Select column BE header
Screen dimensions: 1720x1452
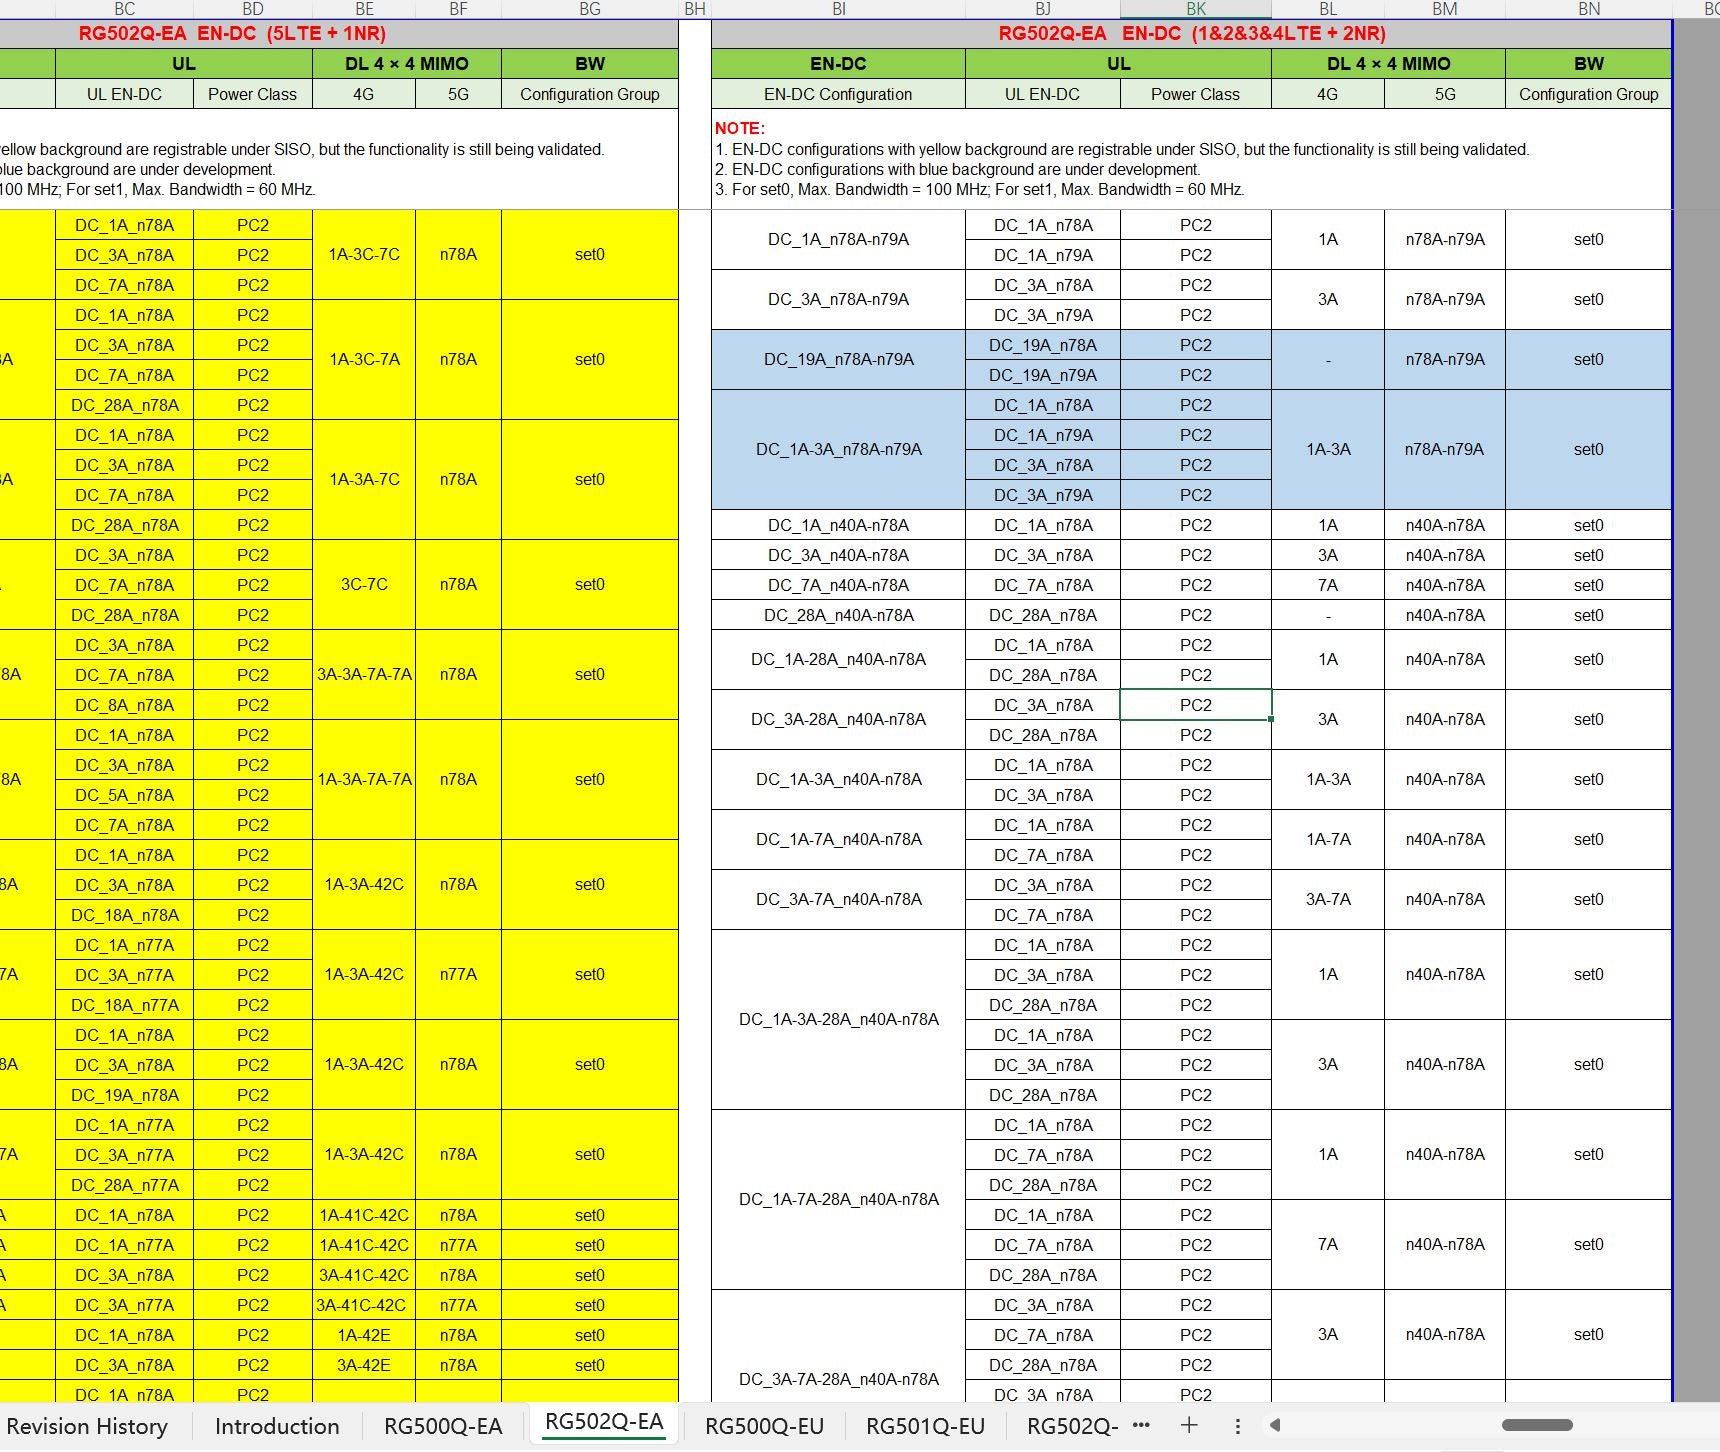coord(364,9)
